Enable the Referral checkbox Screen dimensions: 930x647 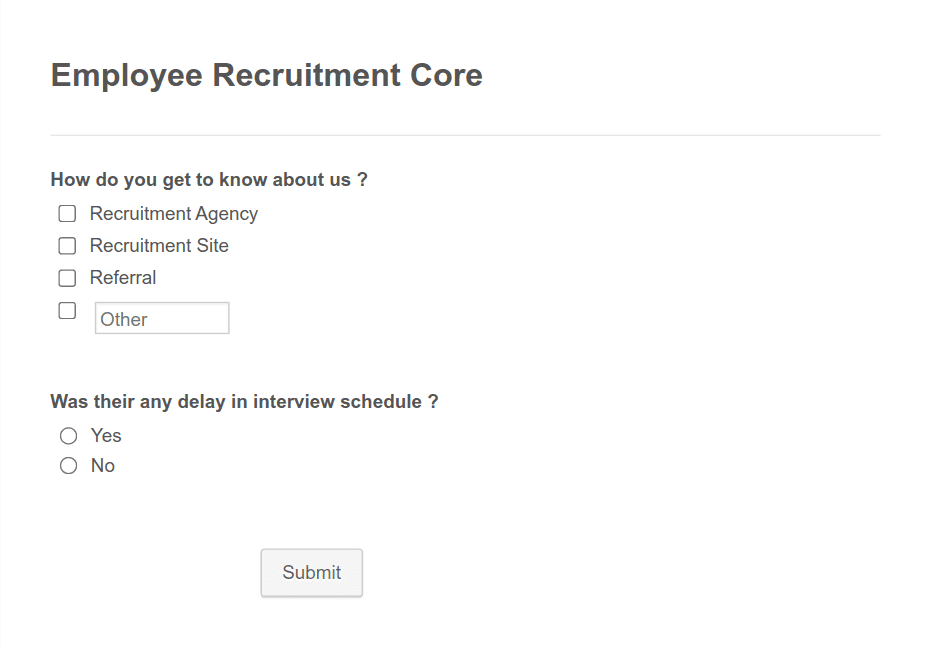click(67, 278)
